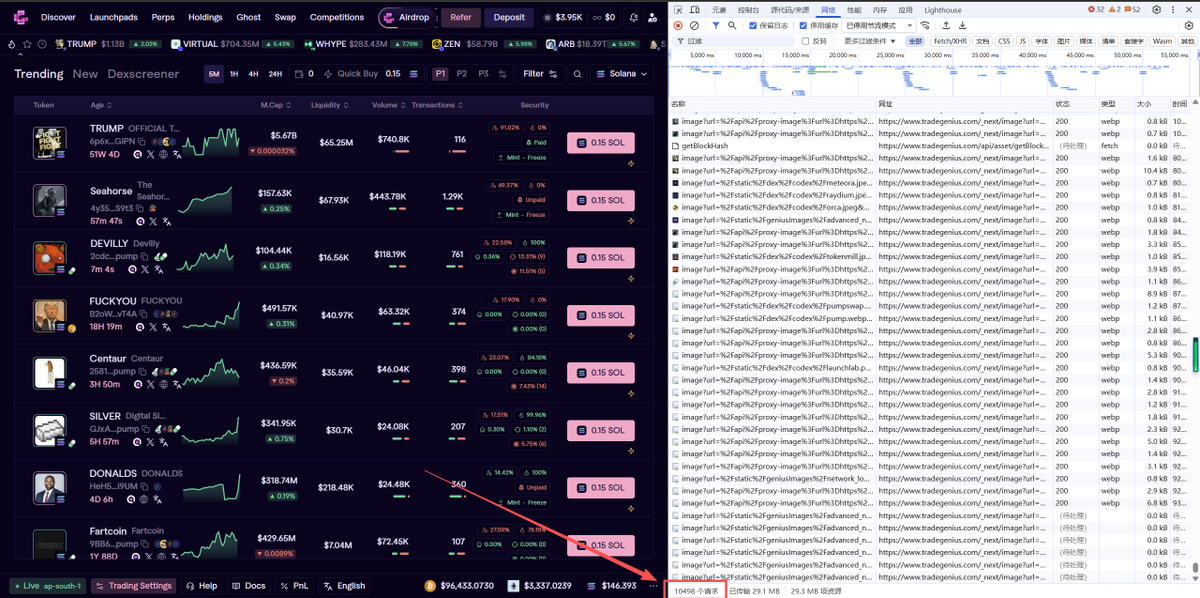This screenshot has height=598, width=1200.
Task: Select the P2 preset
Action: (x=461, y=74)
